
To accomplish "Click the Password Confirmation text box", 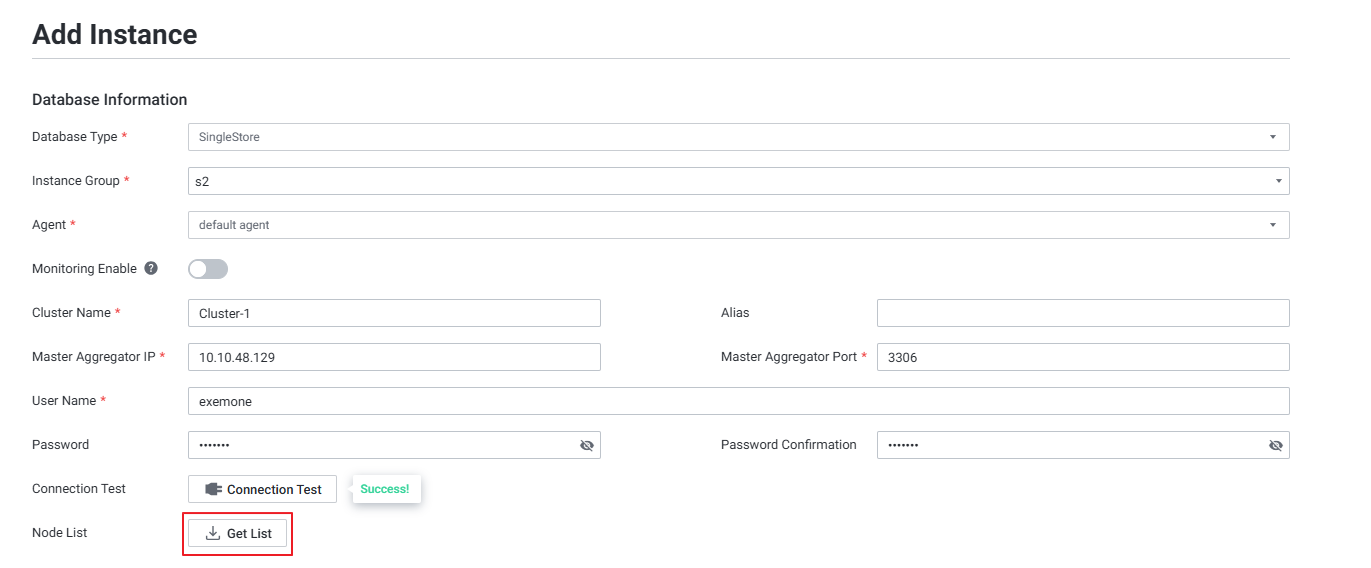I will point(1068,445).
